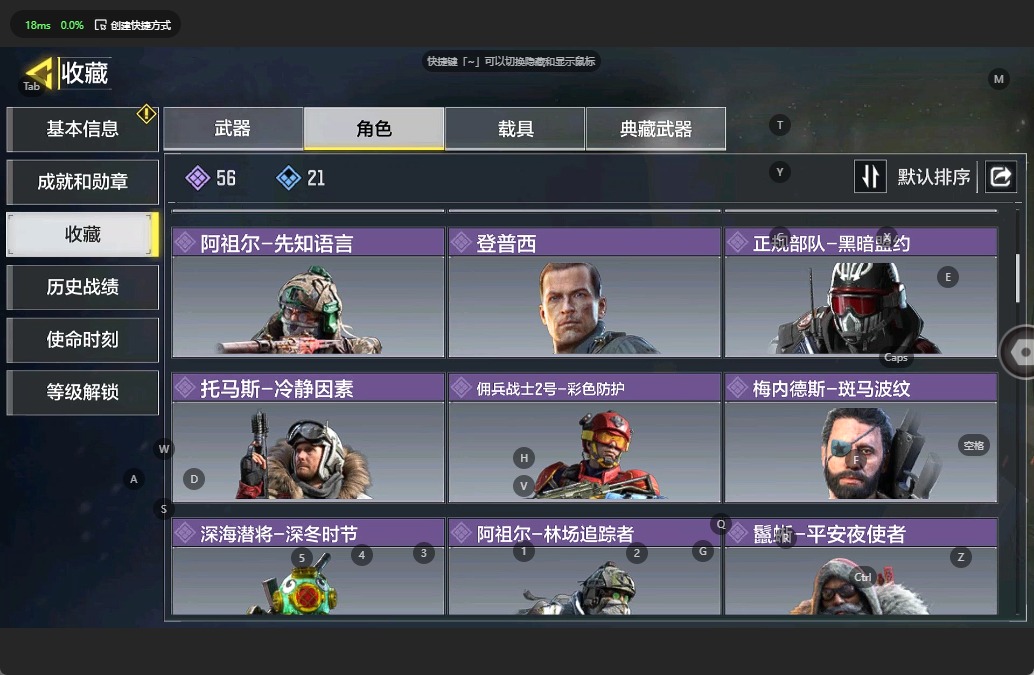Select the 托马斯-冷静因素 character card

click(308, 438)
